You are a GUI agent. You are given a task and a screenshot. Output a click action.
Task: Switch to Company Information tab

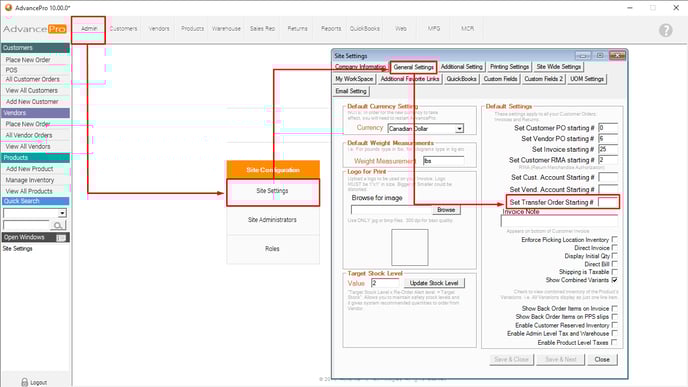(x=360, y=67)
